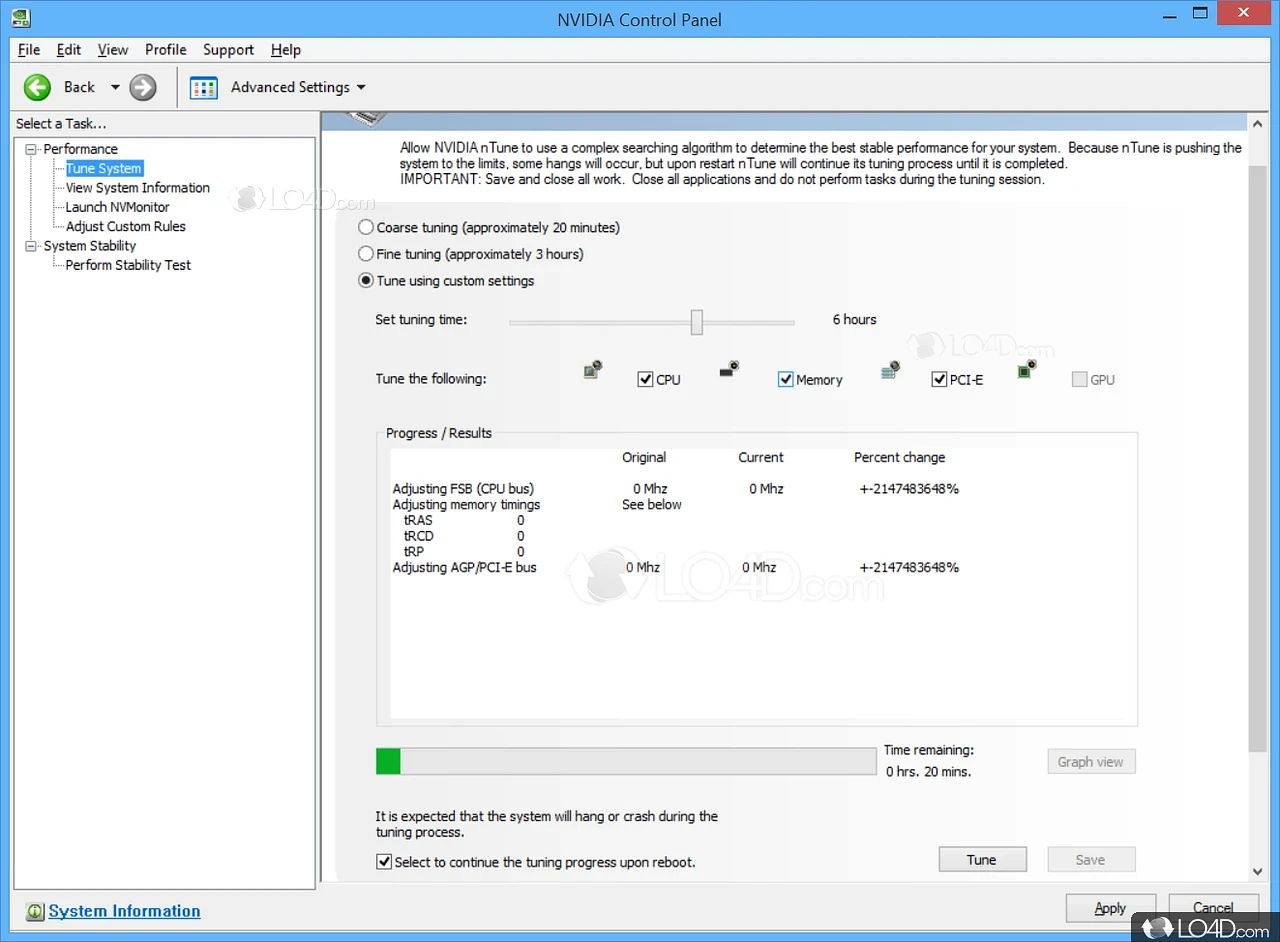This screenshot has width=1280, height=942.
Task: Click the Apply button
Action: click(1110, 908)
